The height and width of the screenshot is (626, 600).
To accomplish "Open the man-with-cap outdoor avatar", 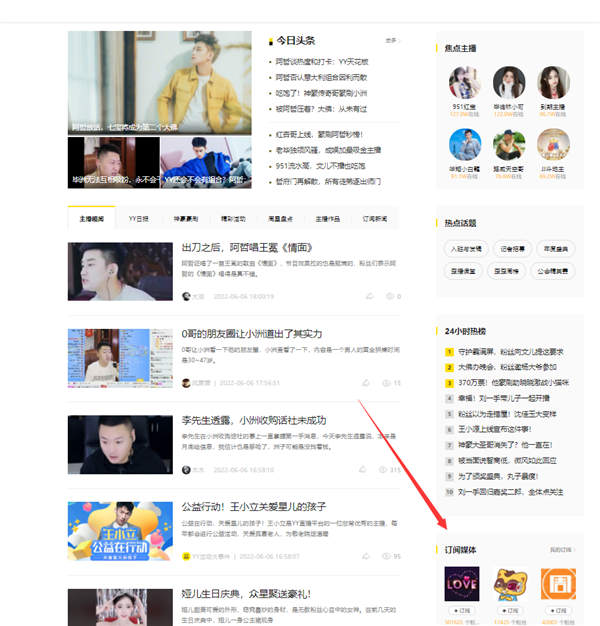I will click(x=509, y=145).
